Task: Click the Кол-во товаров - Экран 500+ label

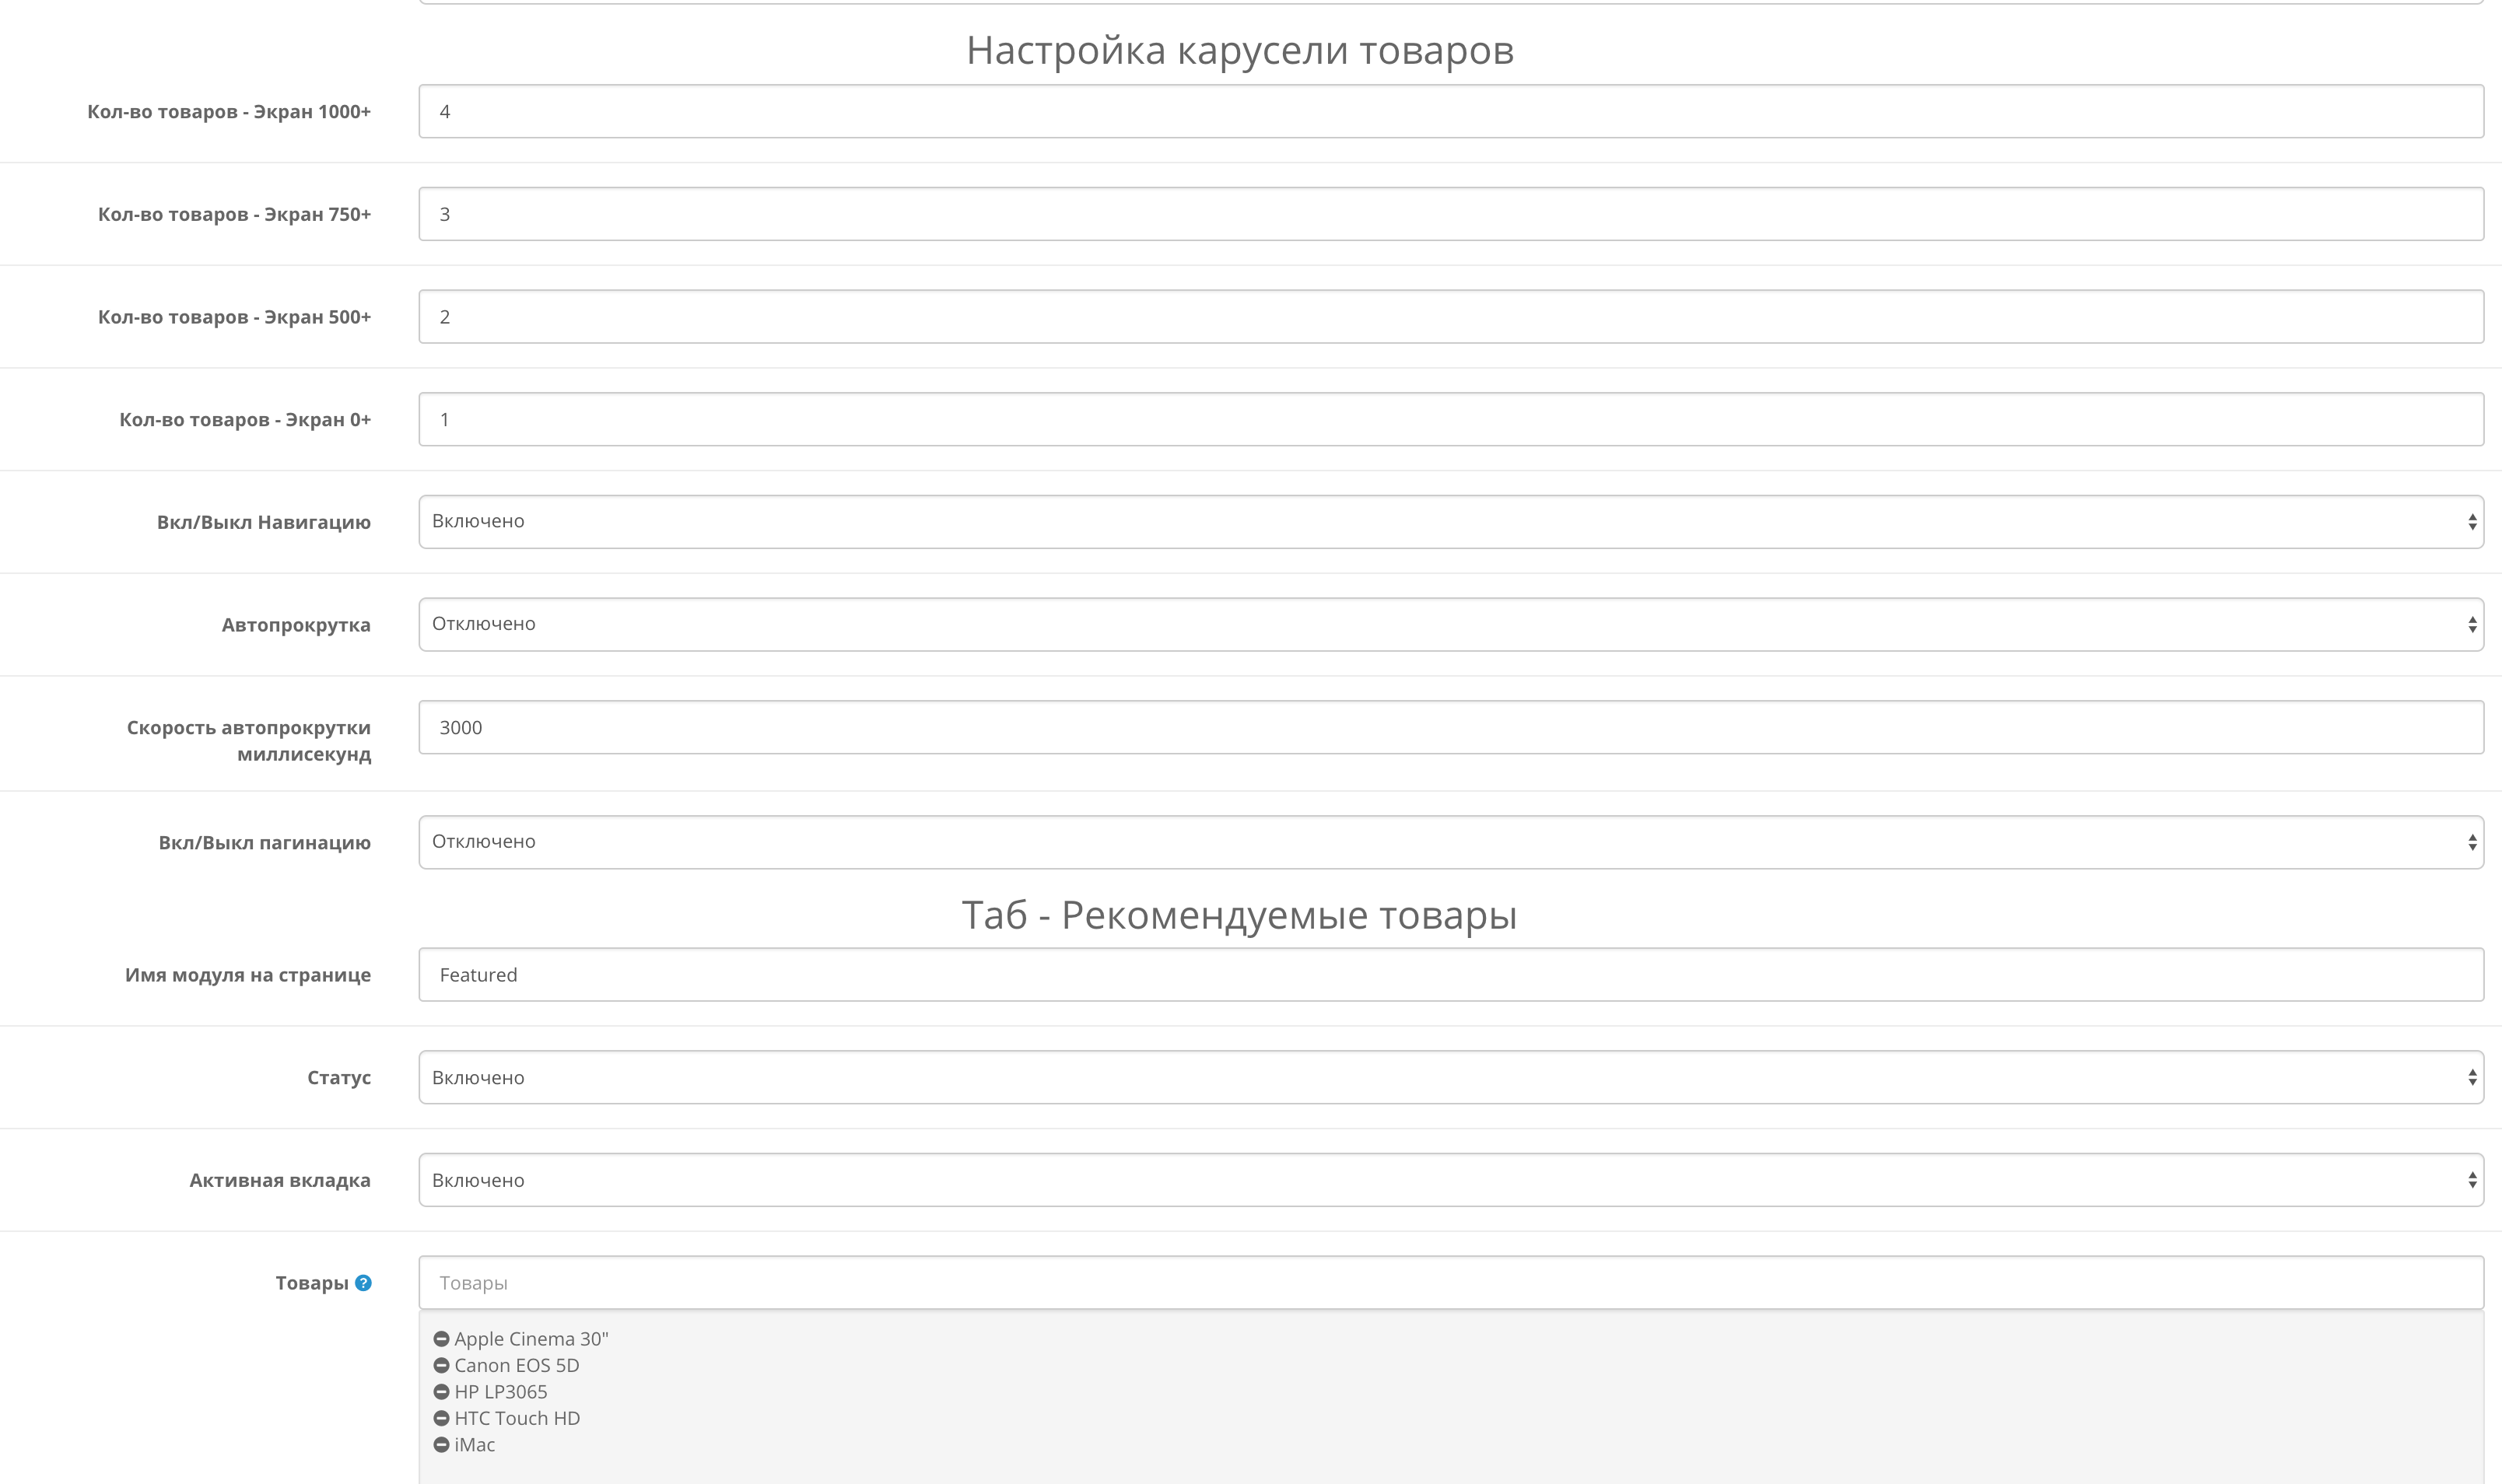Action: click(x=234, y=317)
